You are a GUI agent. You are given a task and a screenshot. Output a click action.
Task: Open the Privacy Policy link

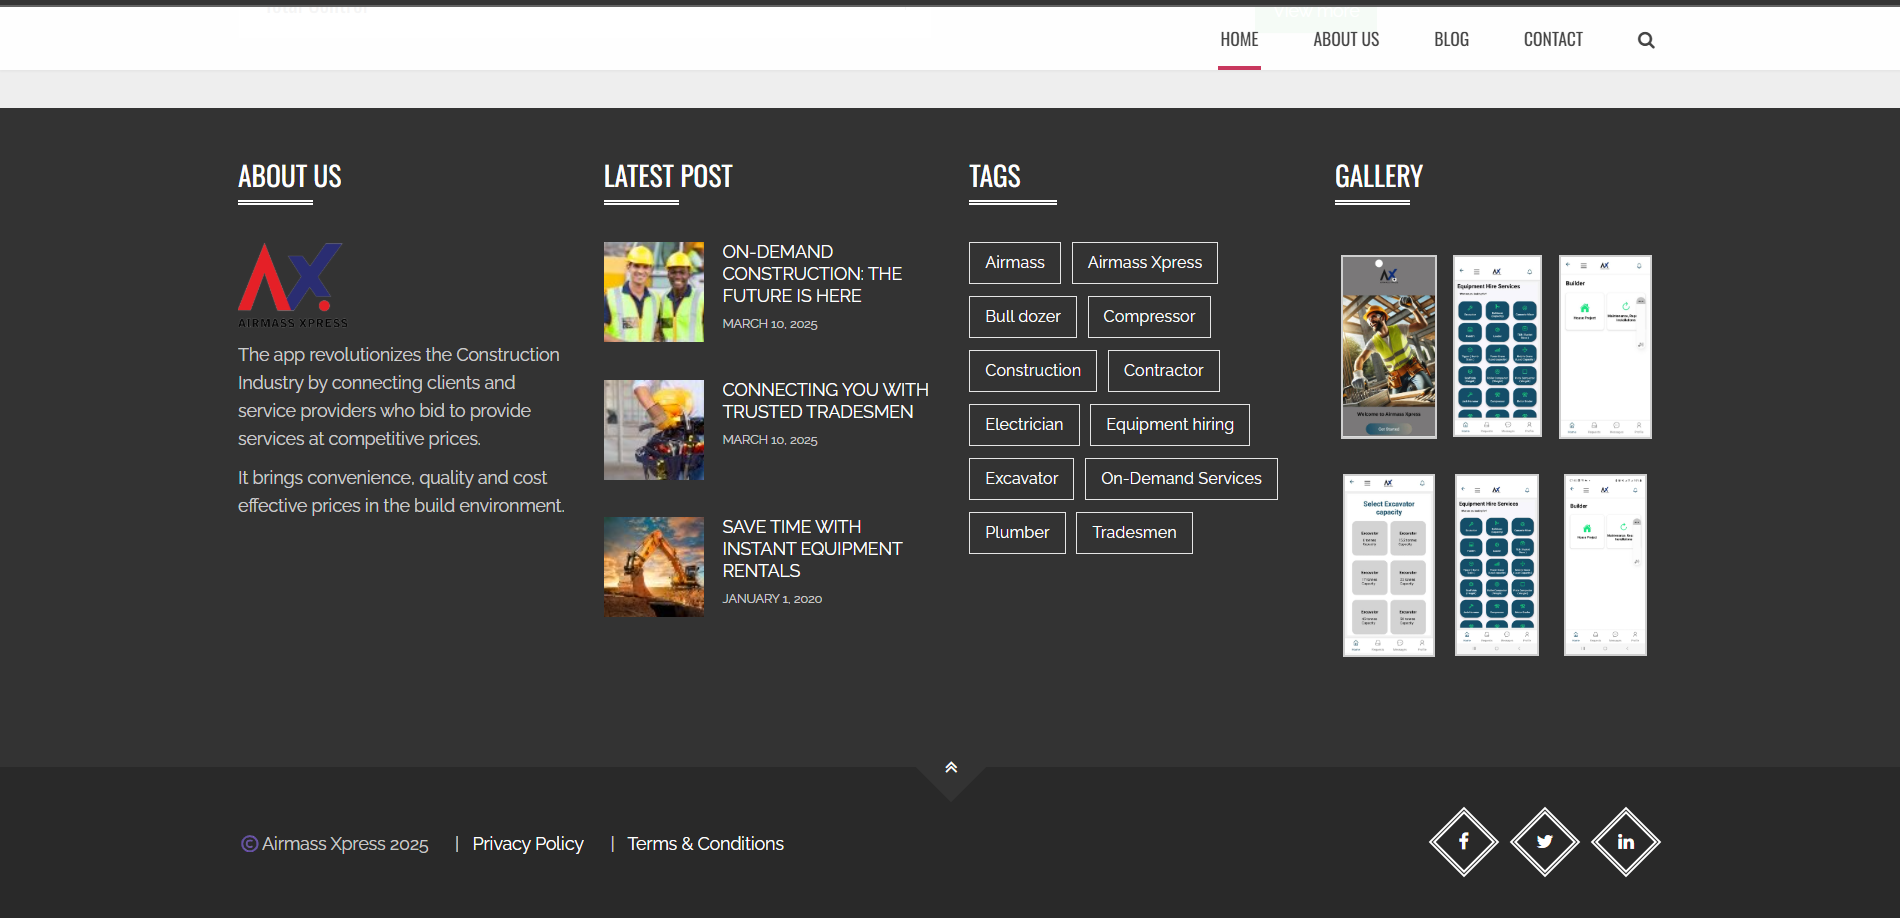(x=527, y=844)
